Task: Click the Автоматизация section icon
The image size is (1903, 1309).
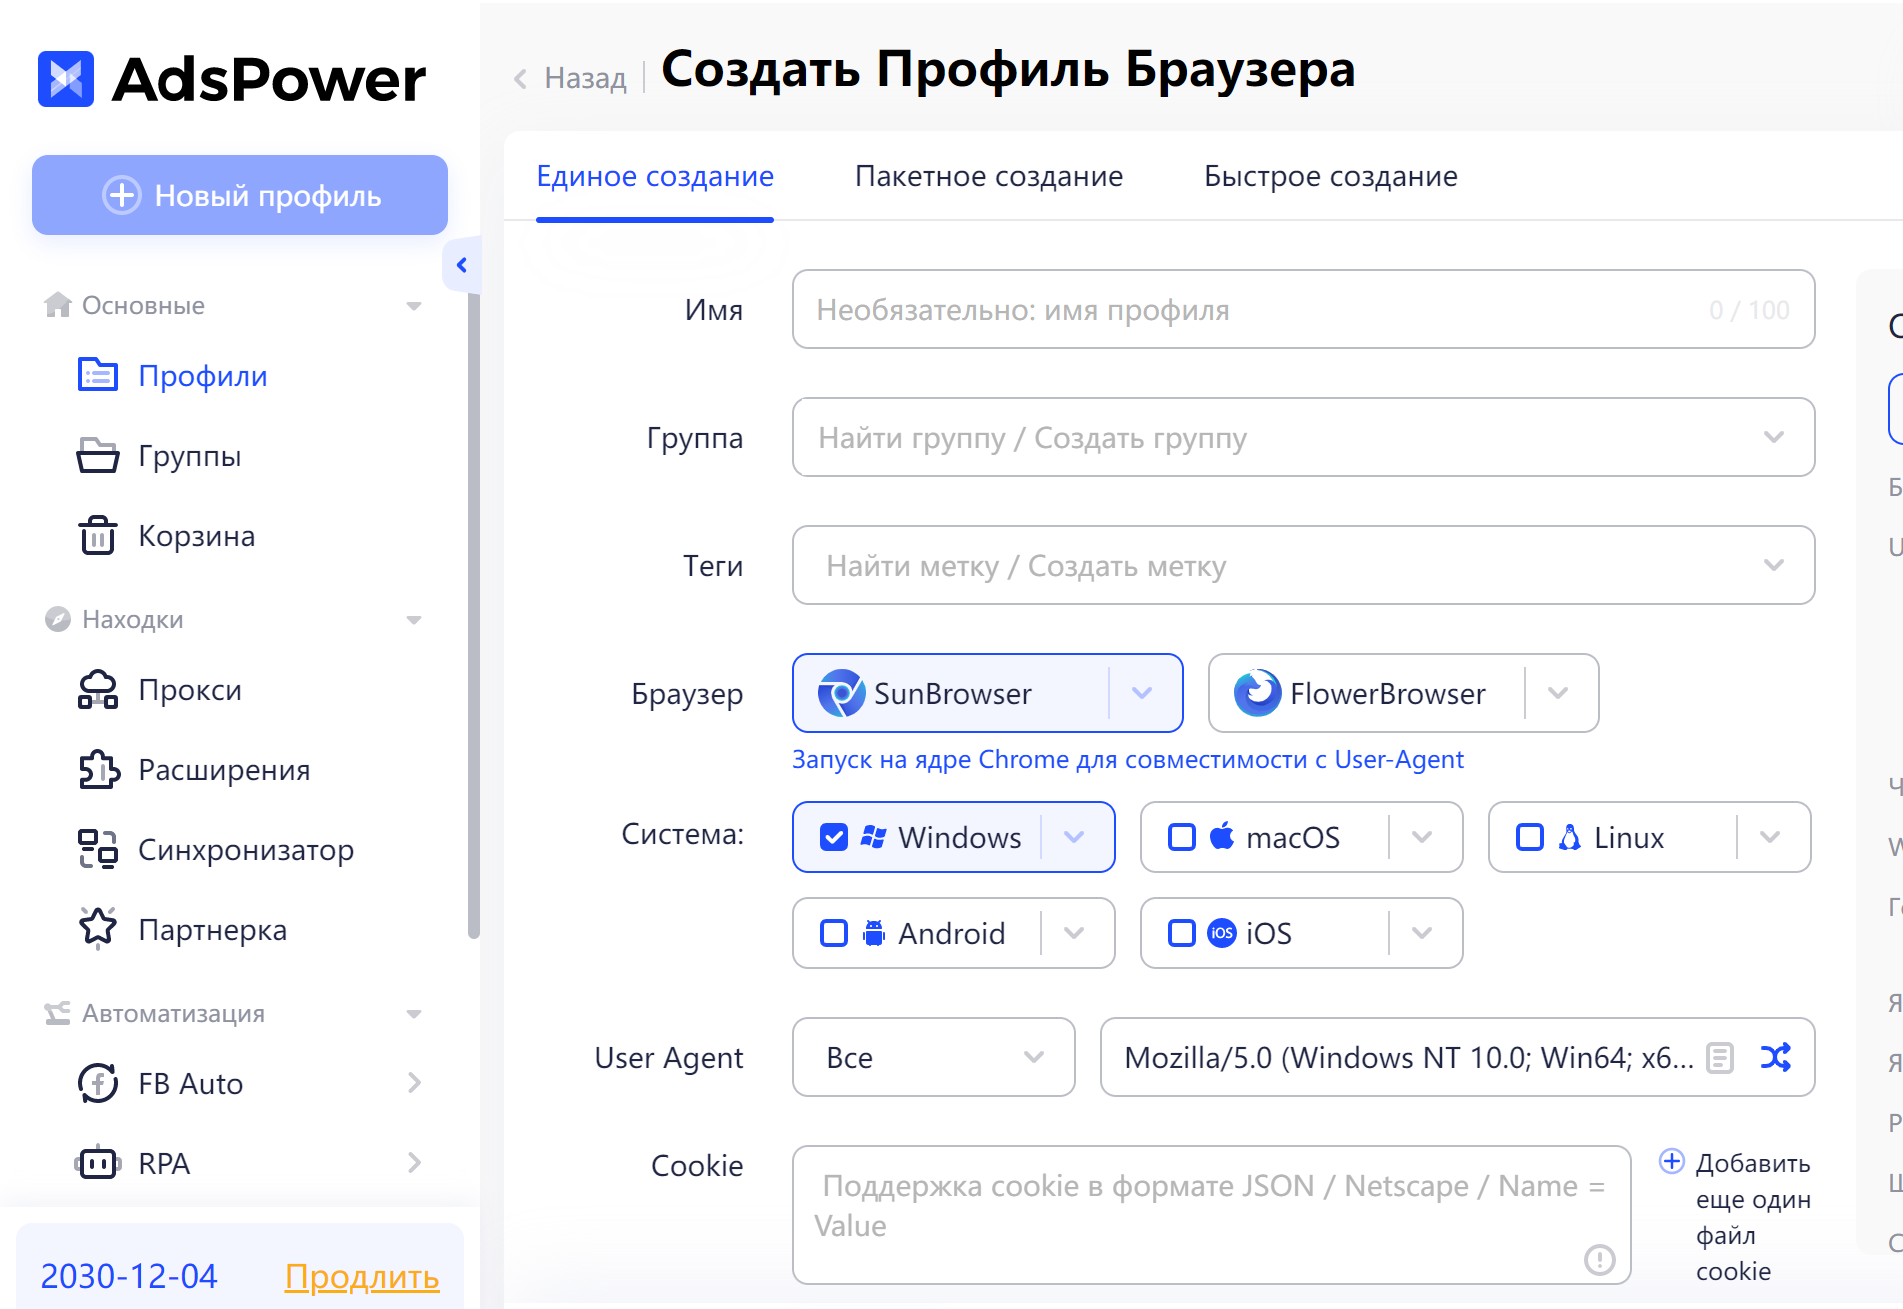Action: point(58,1013)
